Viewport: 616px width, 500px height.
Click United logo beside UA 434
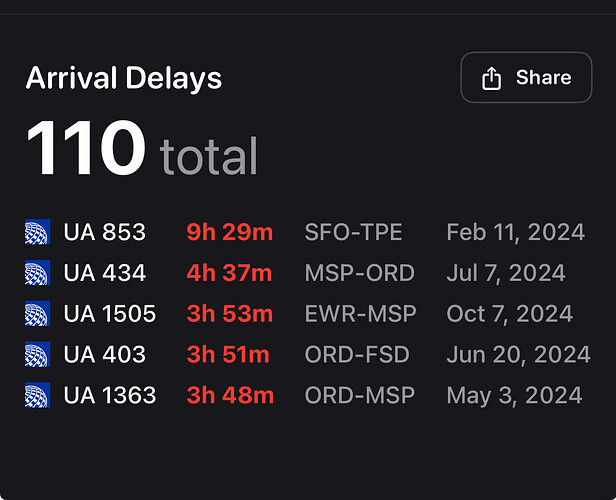click(x=37, y=273)
